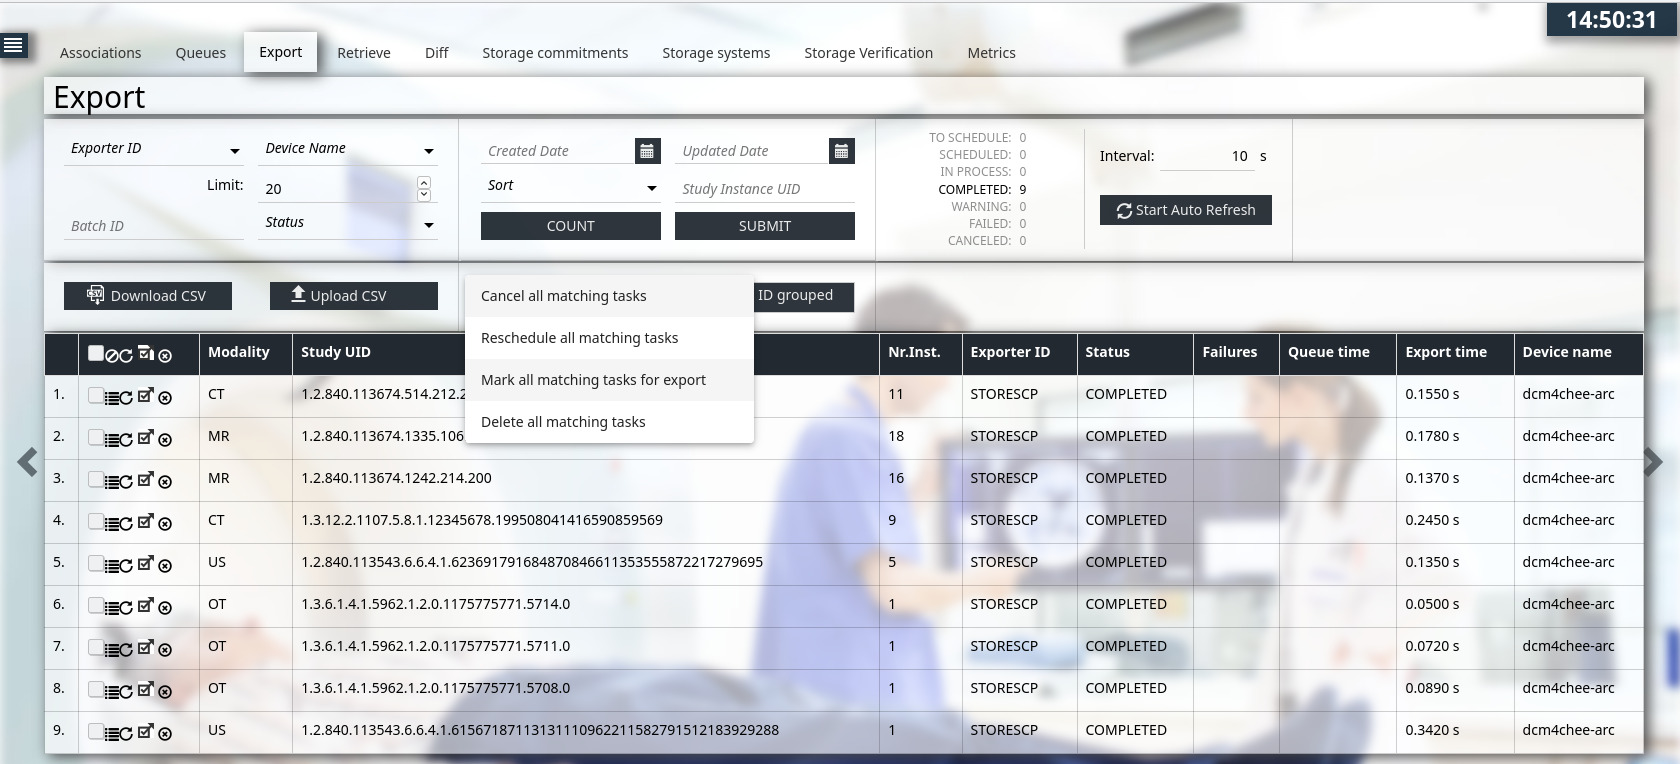The image size is (1680, 764).
Task: Click the mark selected for export header icon
Action: (x=146, y=352)
